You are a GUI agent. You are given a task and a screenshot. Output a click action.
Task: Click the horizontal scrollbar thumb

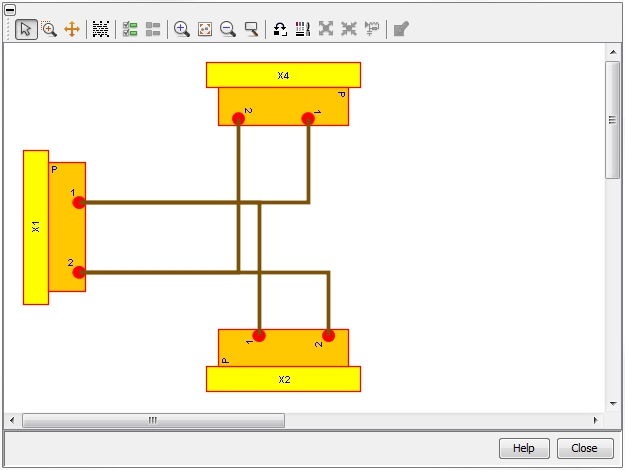pyautogui.click(x=153, y=420)
